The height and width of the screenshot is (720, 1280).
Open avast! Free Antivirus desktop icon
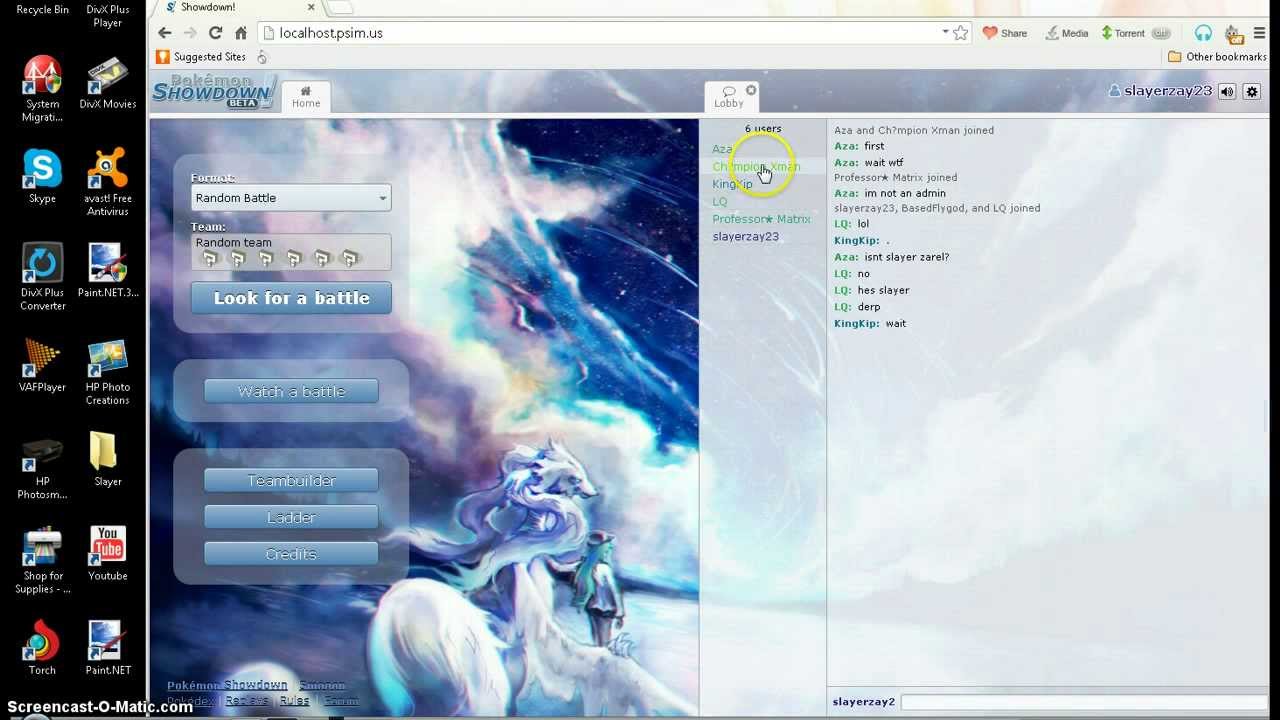(x=107, y=182)
